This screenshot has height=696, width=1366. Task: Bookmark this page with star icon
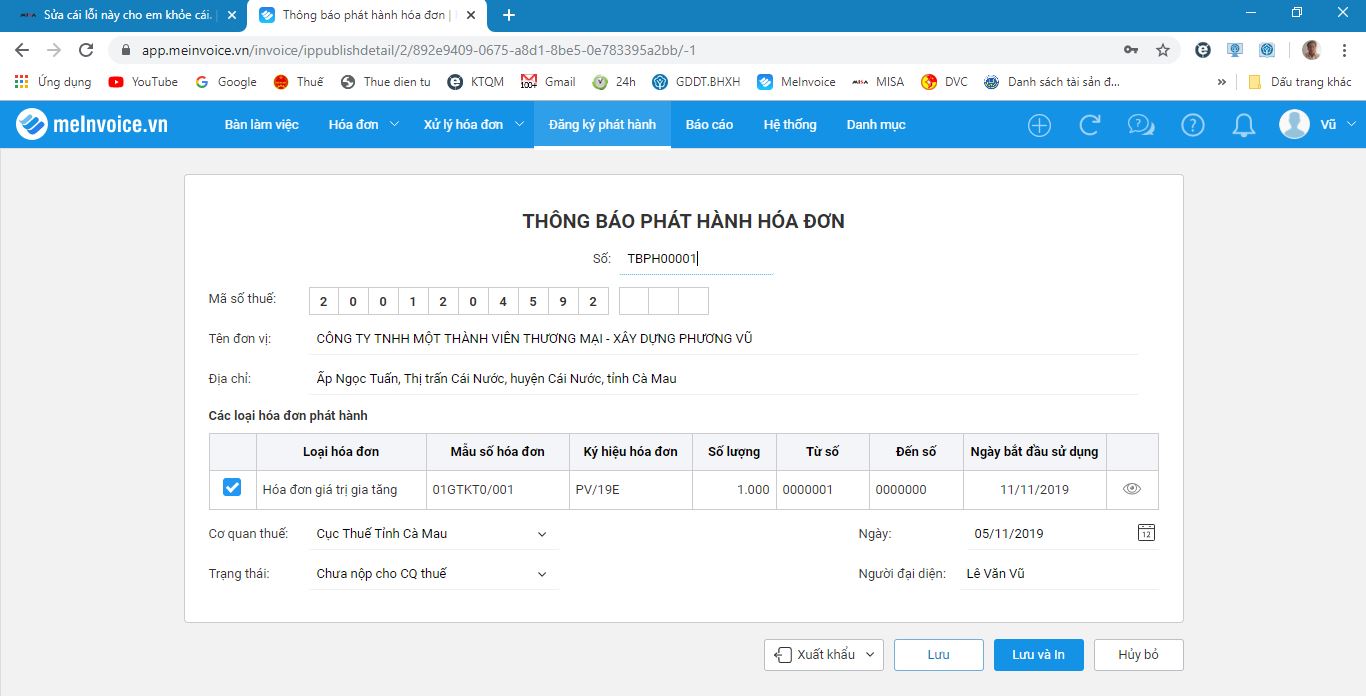coord(1163,50)
